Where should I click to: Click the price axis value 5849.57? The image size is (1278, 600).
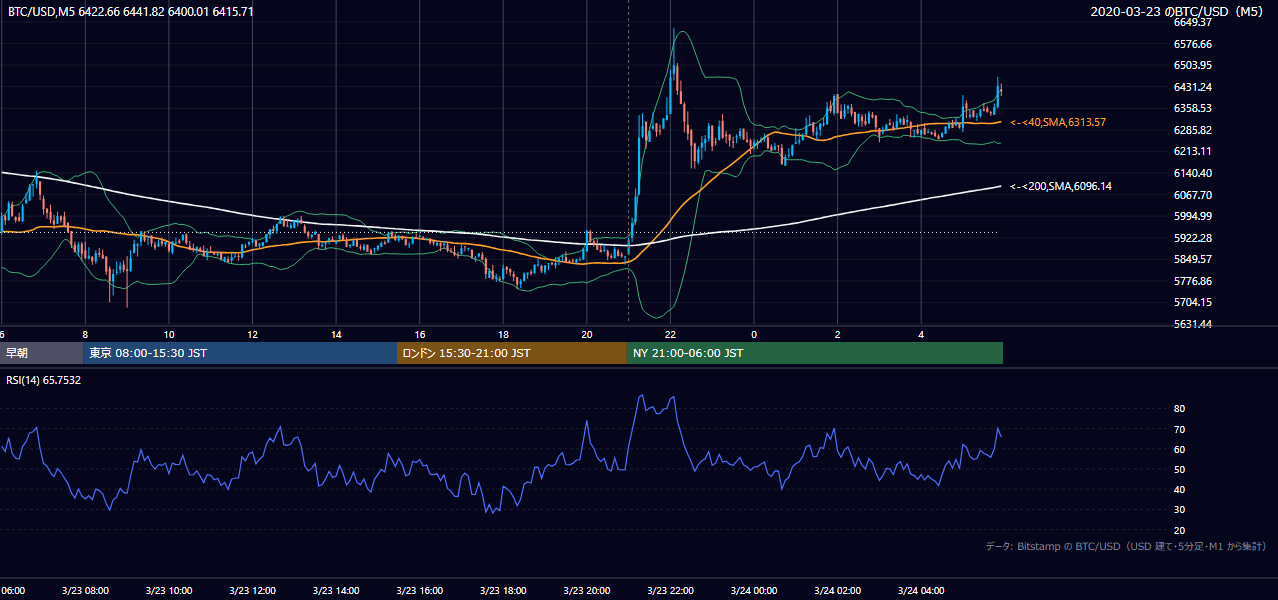click(x=1193, y=259)
